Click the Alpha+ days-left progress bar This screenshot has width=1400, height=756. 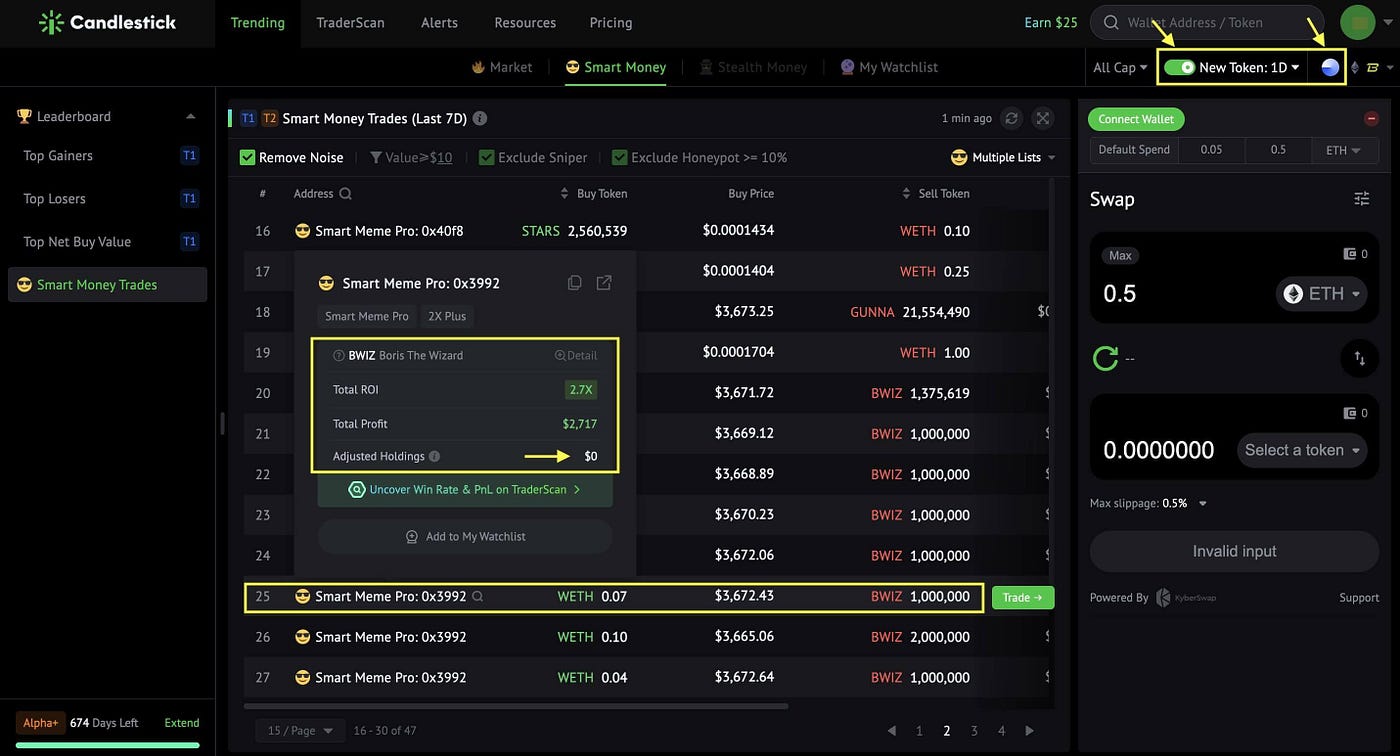pos(107,744)
